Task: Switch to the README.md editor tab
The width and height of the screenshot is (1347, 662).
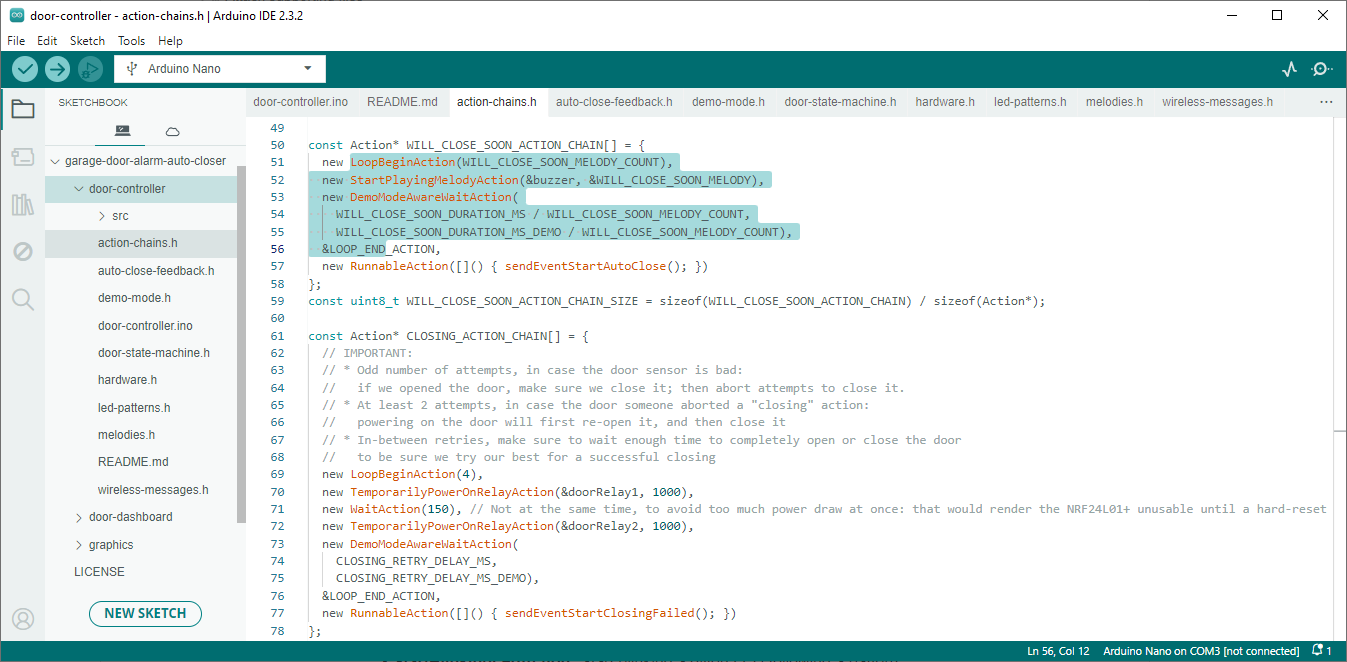Action: coord(402,102)
